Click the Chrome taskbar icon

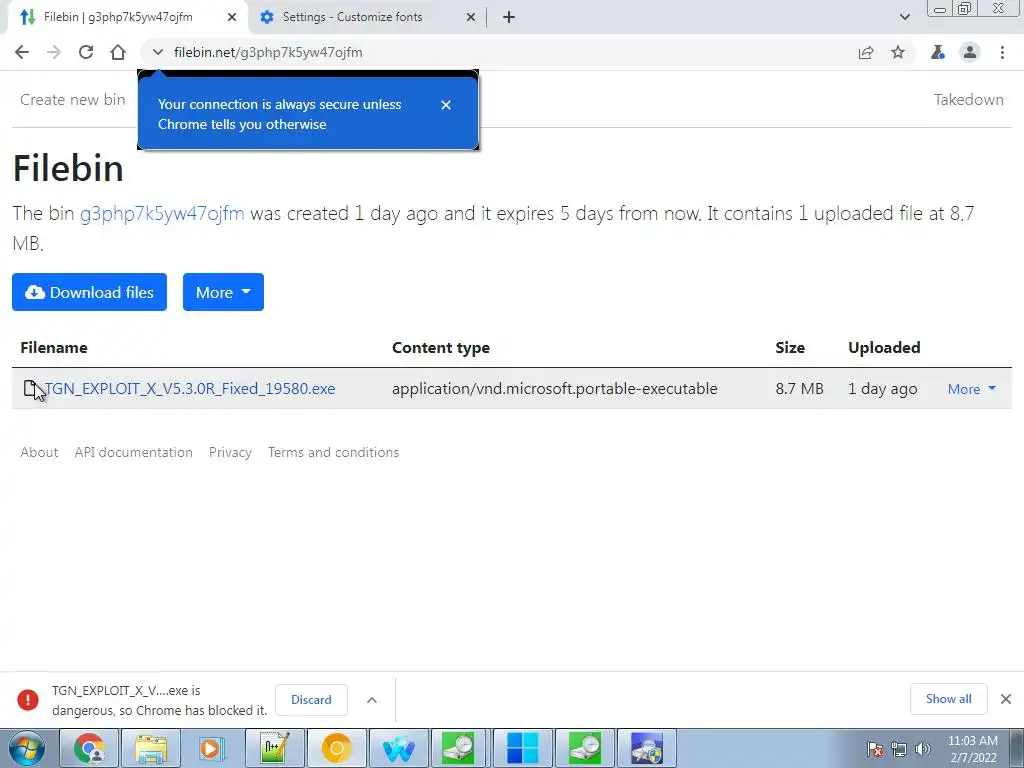[x=89, y=748]
